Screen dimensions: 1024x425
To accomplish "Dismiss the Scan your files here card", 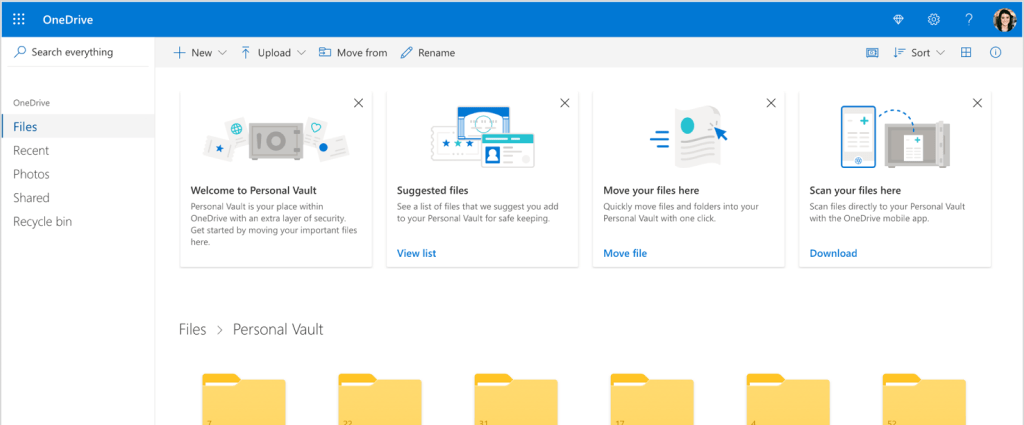I will [978, 102].
